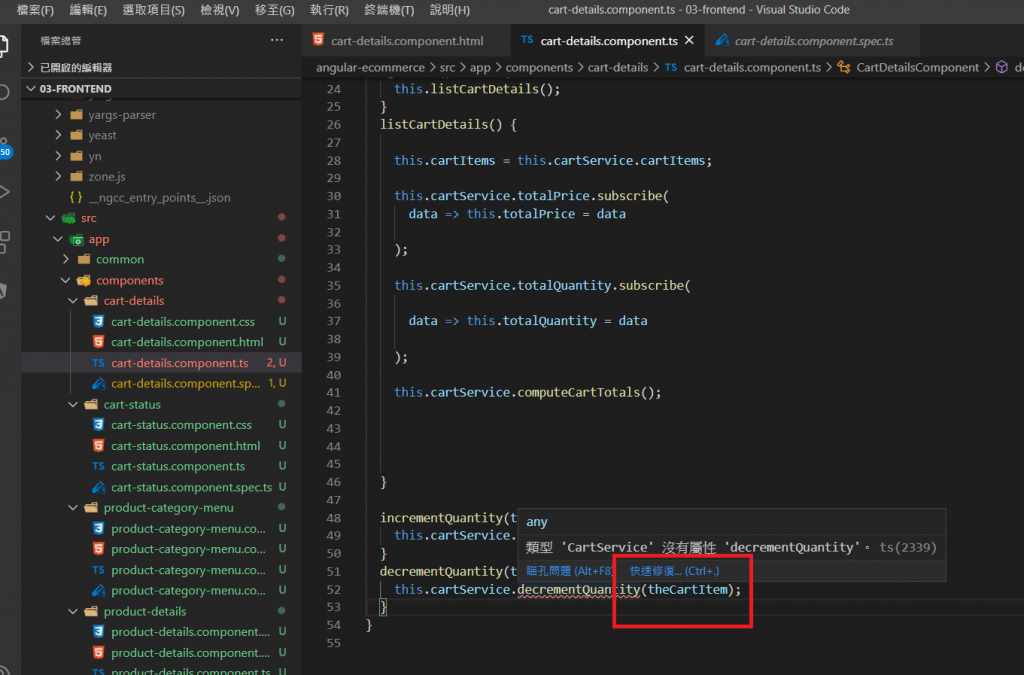Switch to cart-details.component.spec.ts tab
The image size is (1024, 675).
tap(813, 41)
